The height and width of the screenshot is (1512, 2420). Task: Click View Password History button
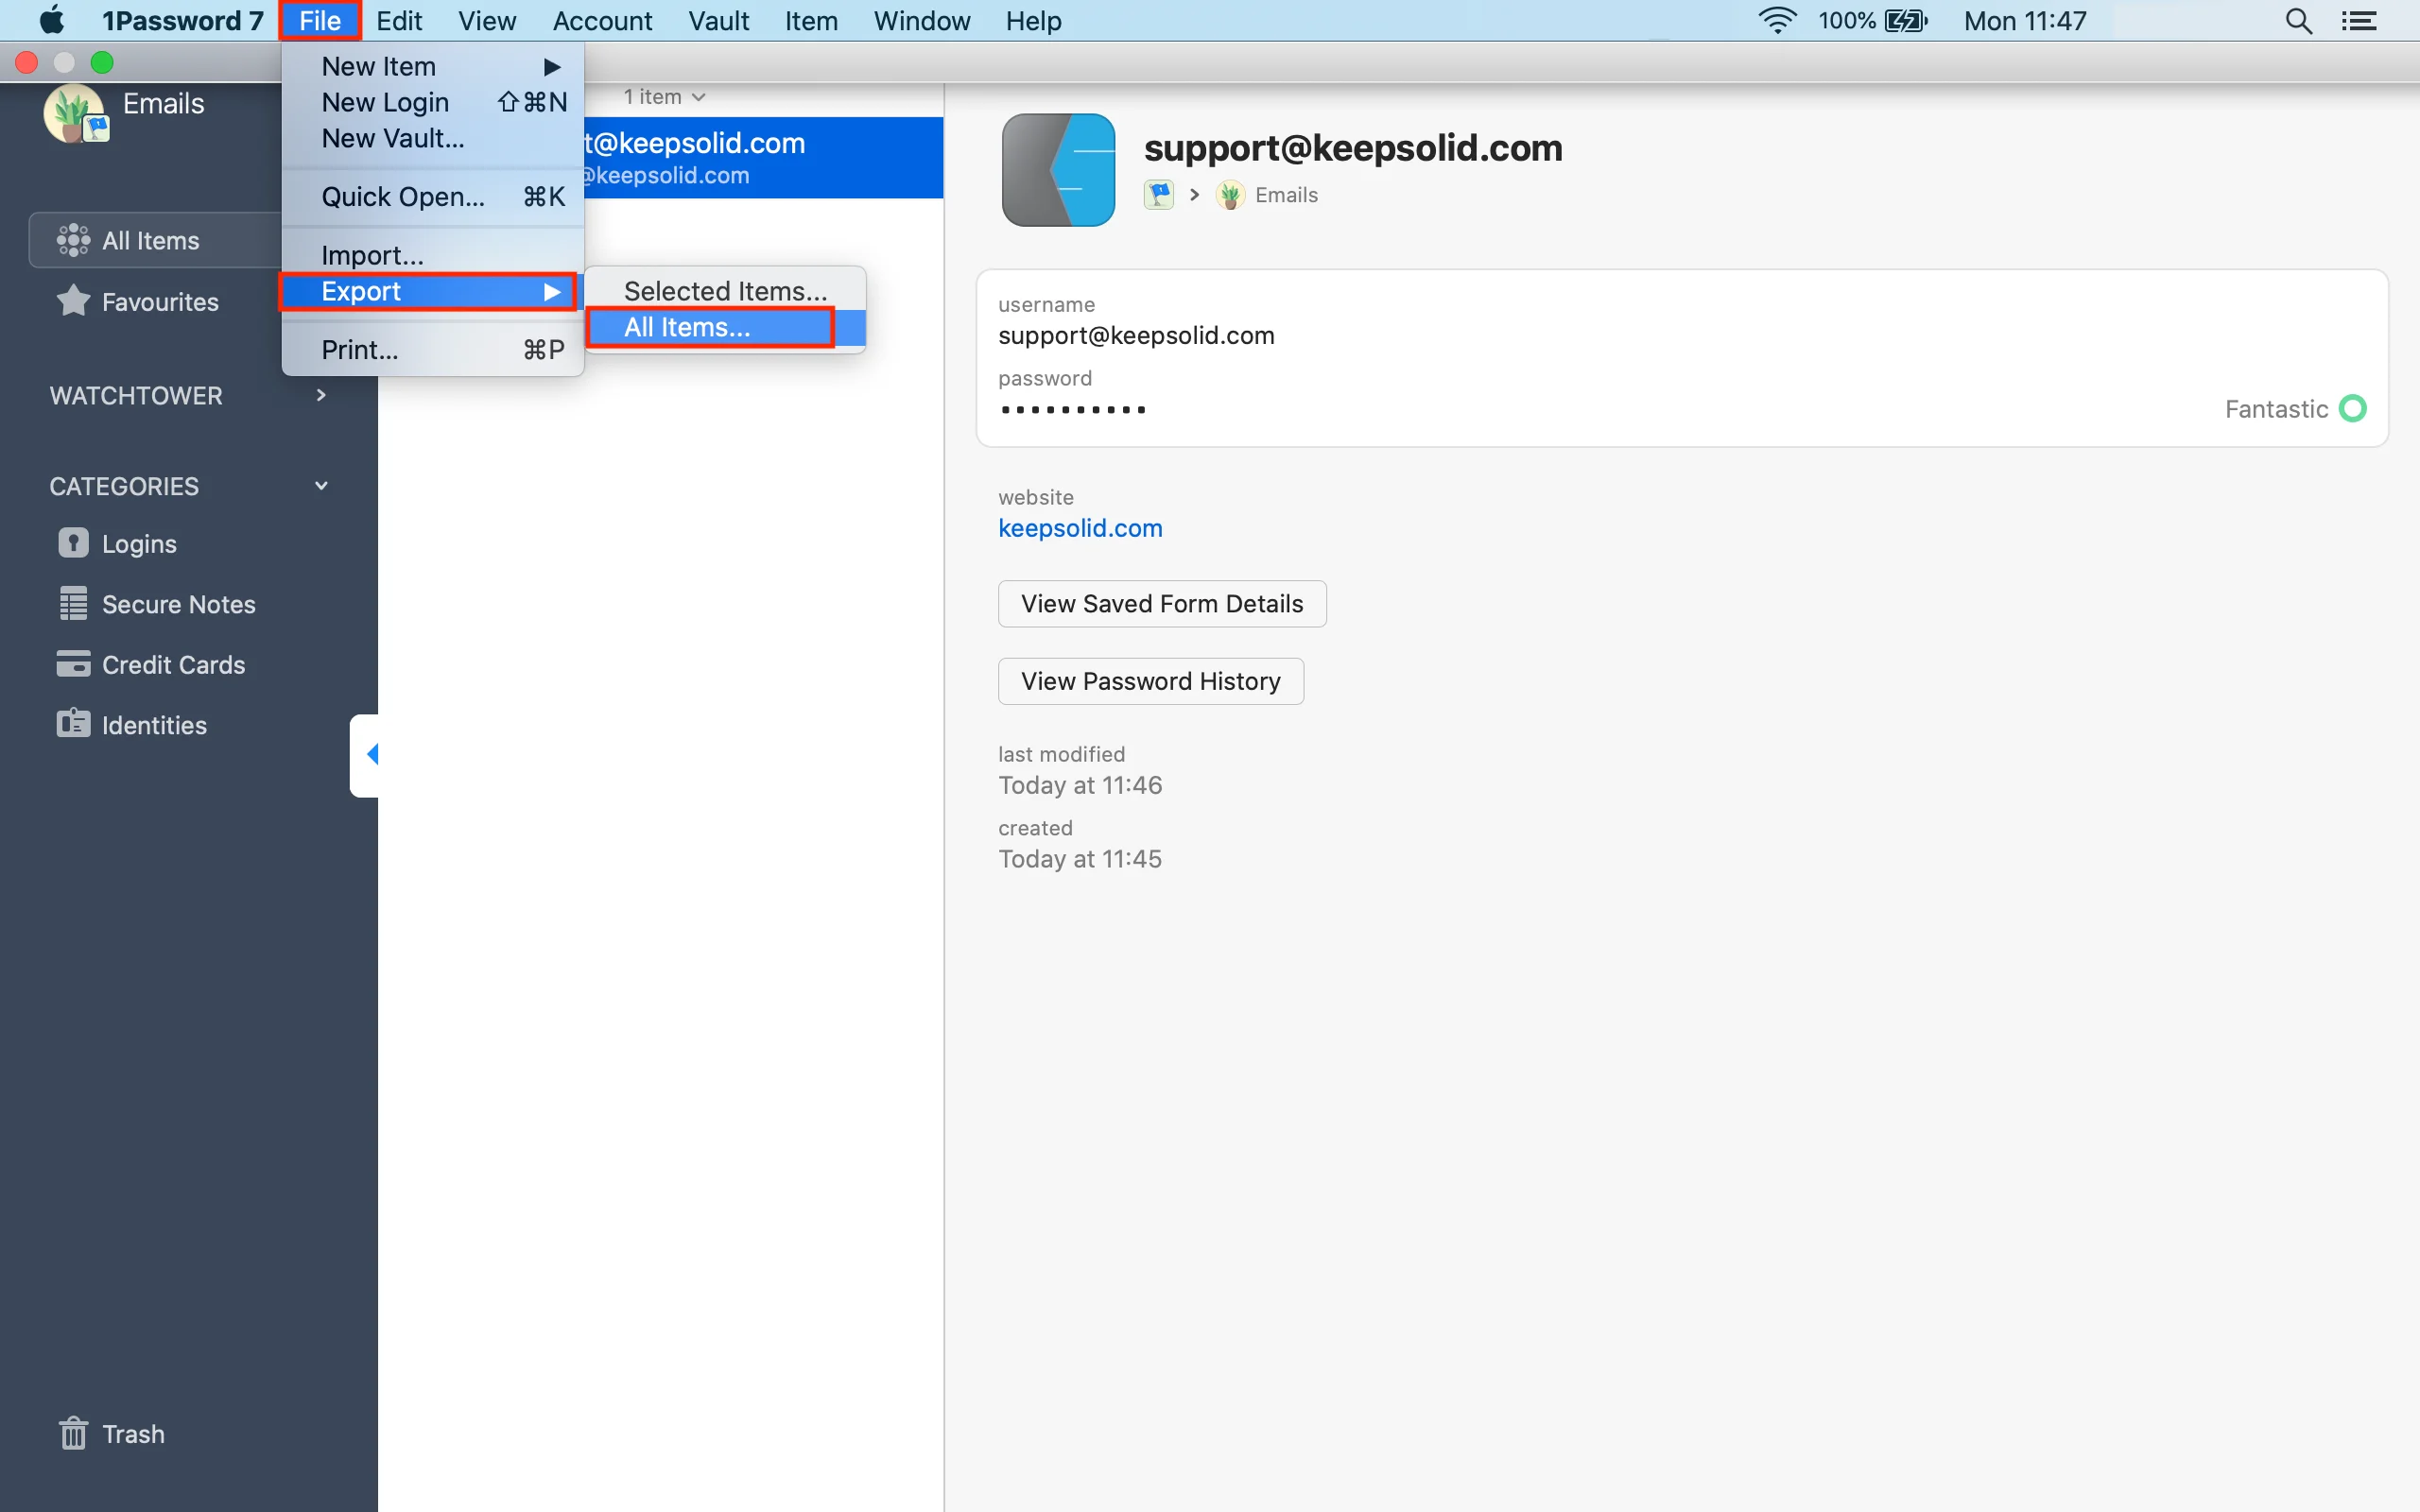pos(1150,681)
